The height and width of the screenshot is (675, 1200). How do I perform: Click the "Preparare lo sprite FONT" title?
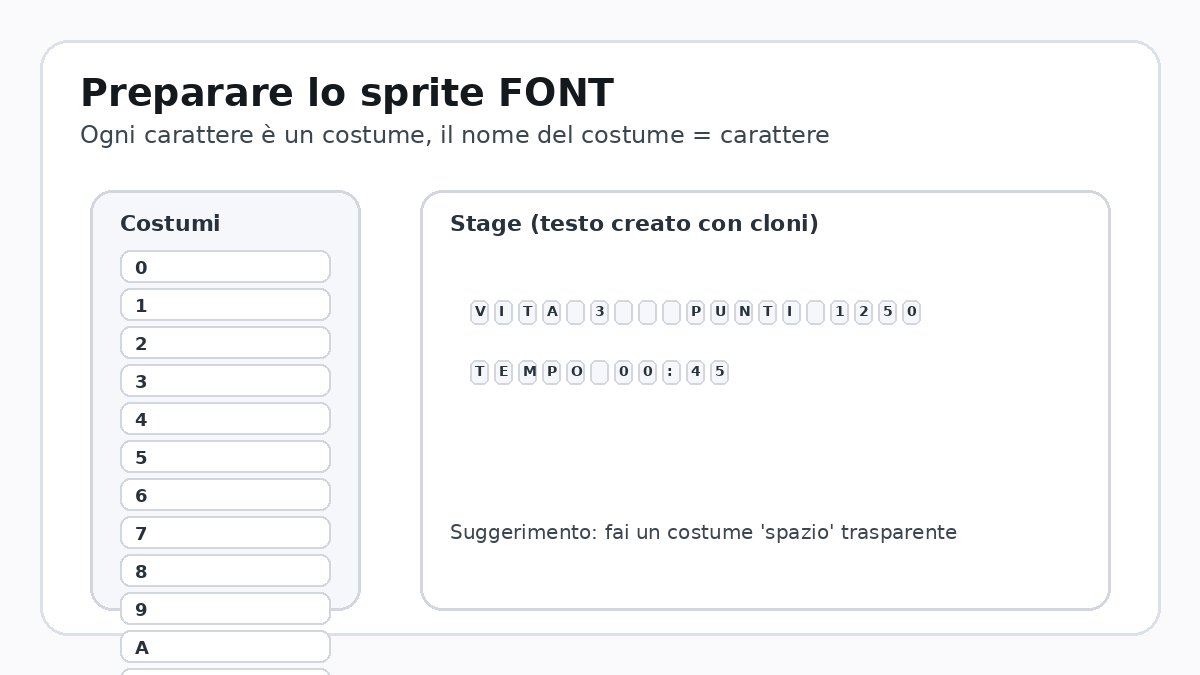point(346,93)
